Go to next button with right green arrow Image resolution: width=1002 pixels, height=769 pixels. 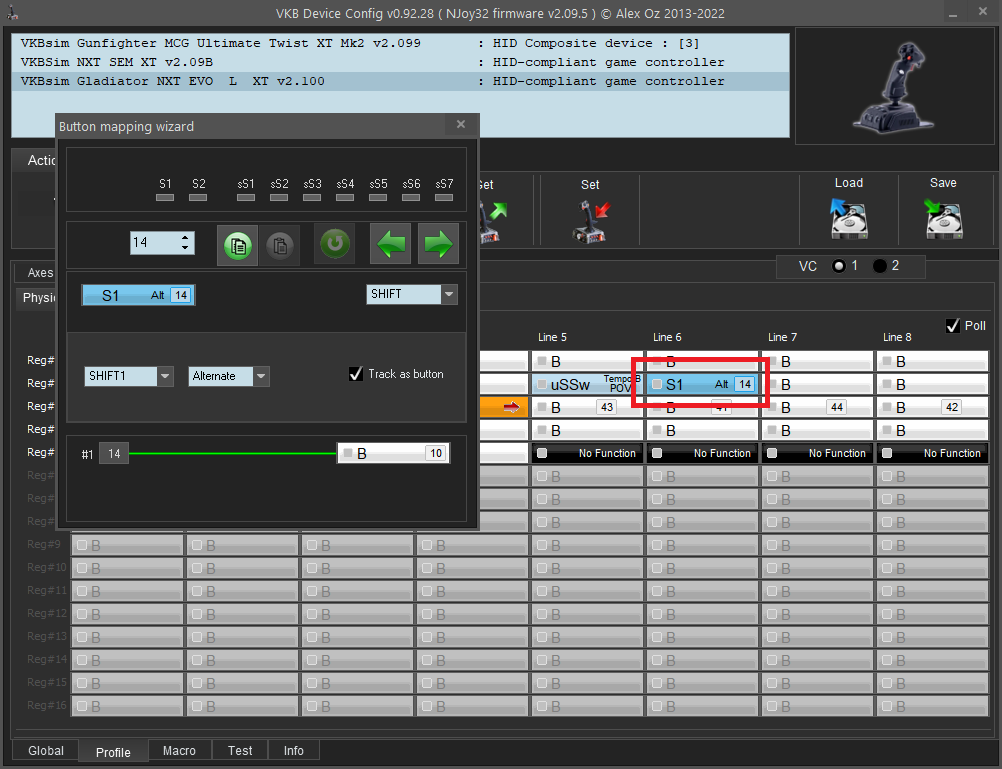pos(438,244)
